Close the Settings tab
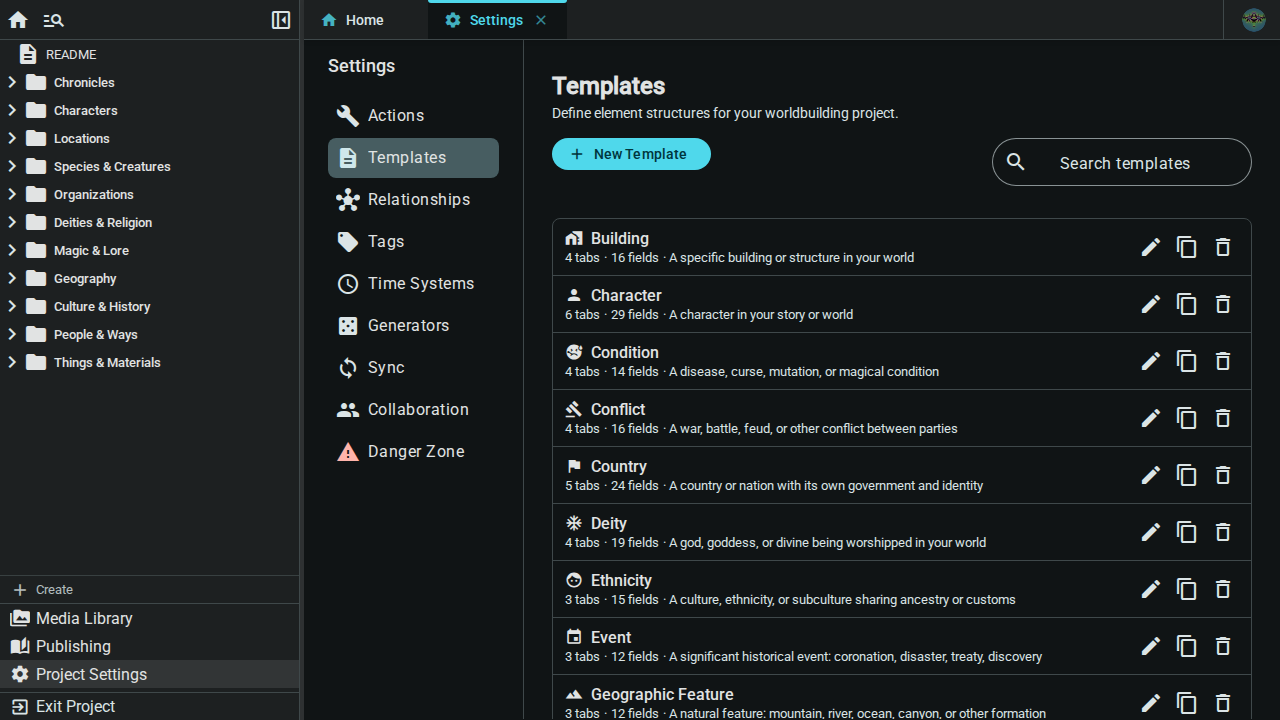This screenshot has height=720, width=1280. pyautogui.click(x=541, y=20)
